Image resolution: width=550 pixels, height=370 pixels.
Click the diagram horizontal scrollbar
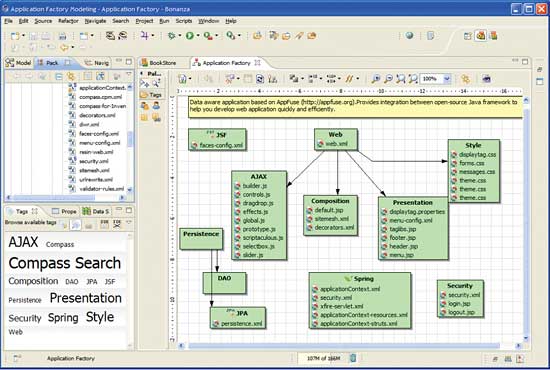coord(344,346)
